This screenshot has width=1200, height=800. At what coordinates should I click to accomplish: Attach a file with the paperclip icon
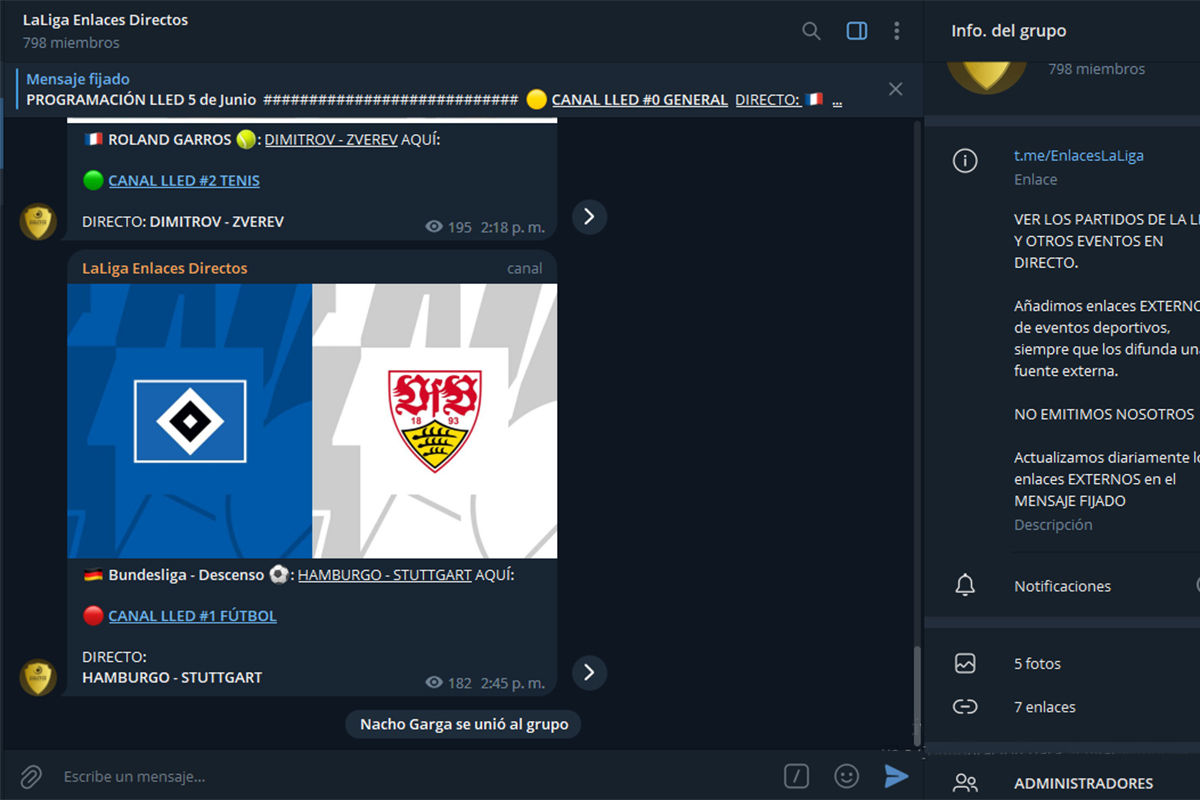tap(30, 775)
